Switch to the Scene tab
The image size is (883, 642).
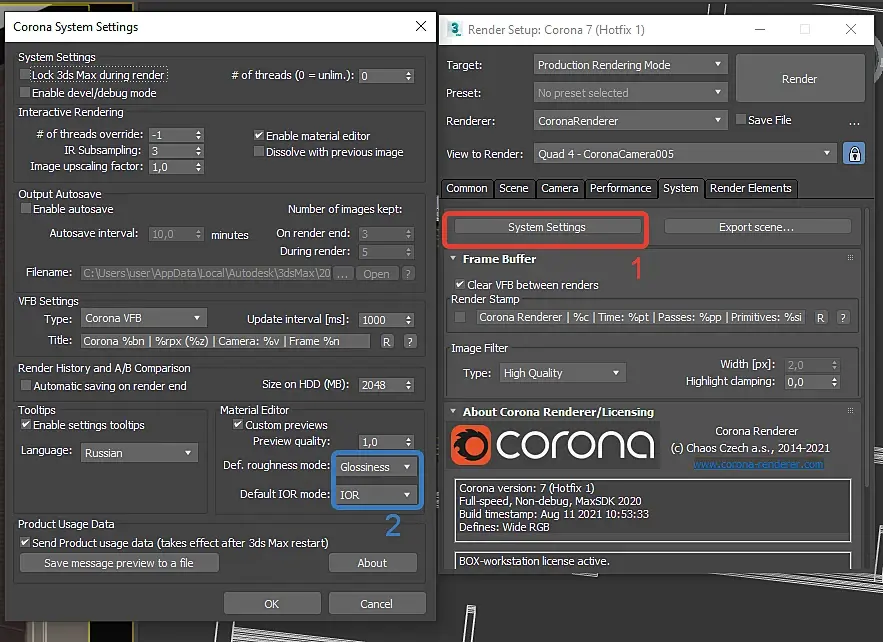pos(514,188)
